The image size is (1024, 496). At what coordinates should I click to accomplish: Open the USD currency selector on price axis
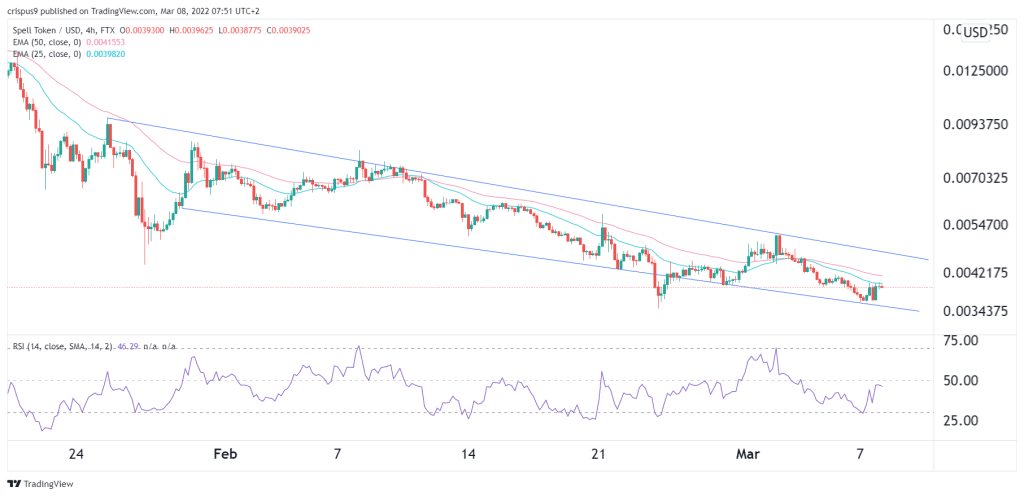tap(975, 31)
